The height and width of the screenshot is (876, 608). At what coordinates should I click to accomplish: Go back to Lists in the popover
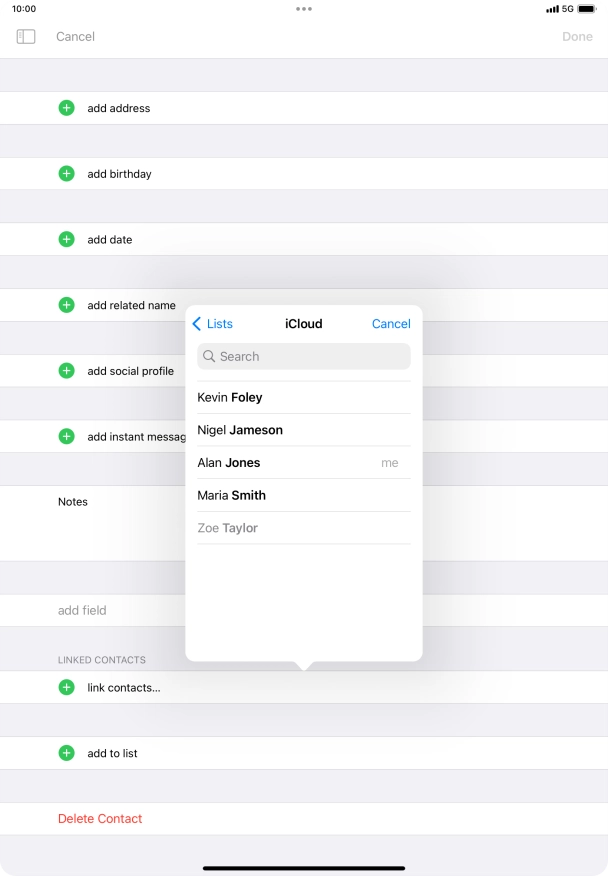tap(212, 324)
